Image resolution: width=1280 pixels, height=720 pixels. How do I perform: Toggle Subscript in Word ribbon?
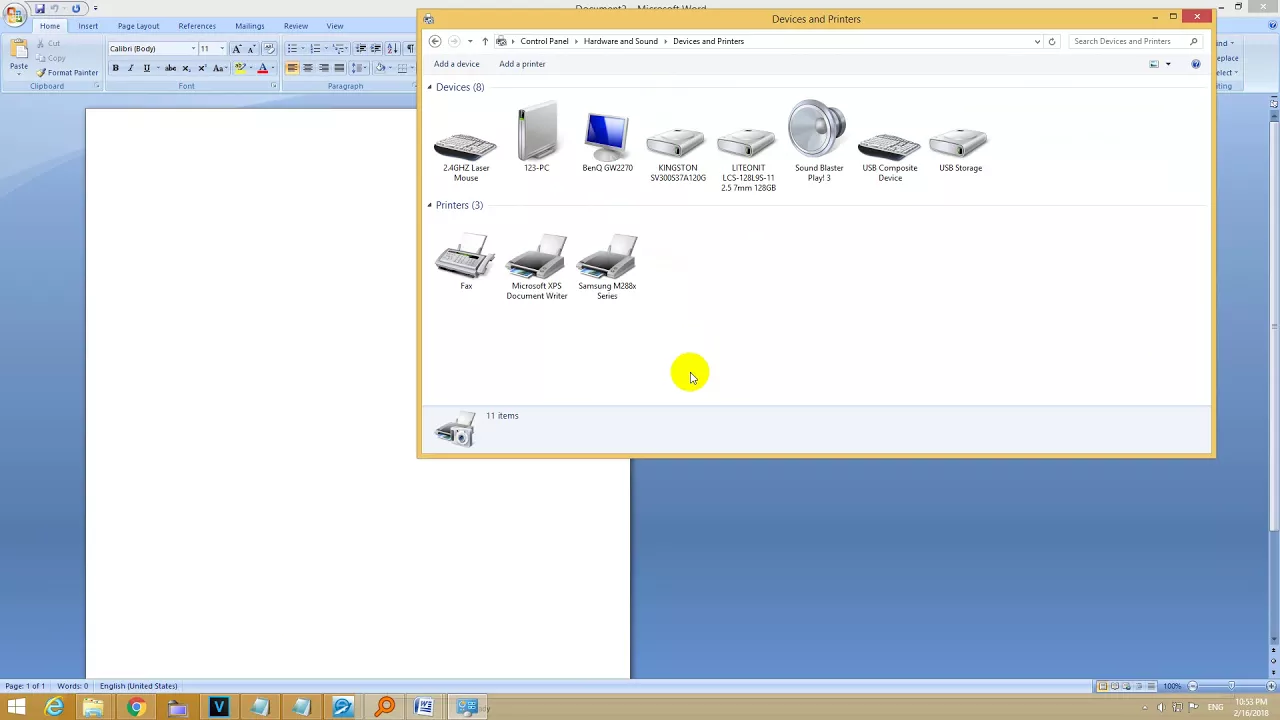(x=186, y=68)
